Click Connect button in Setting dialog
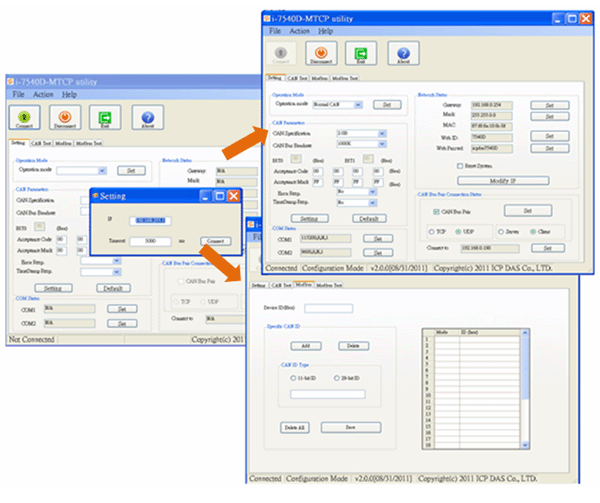This screenshot has width=600, height=503. click(x=216, y=241)
